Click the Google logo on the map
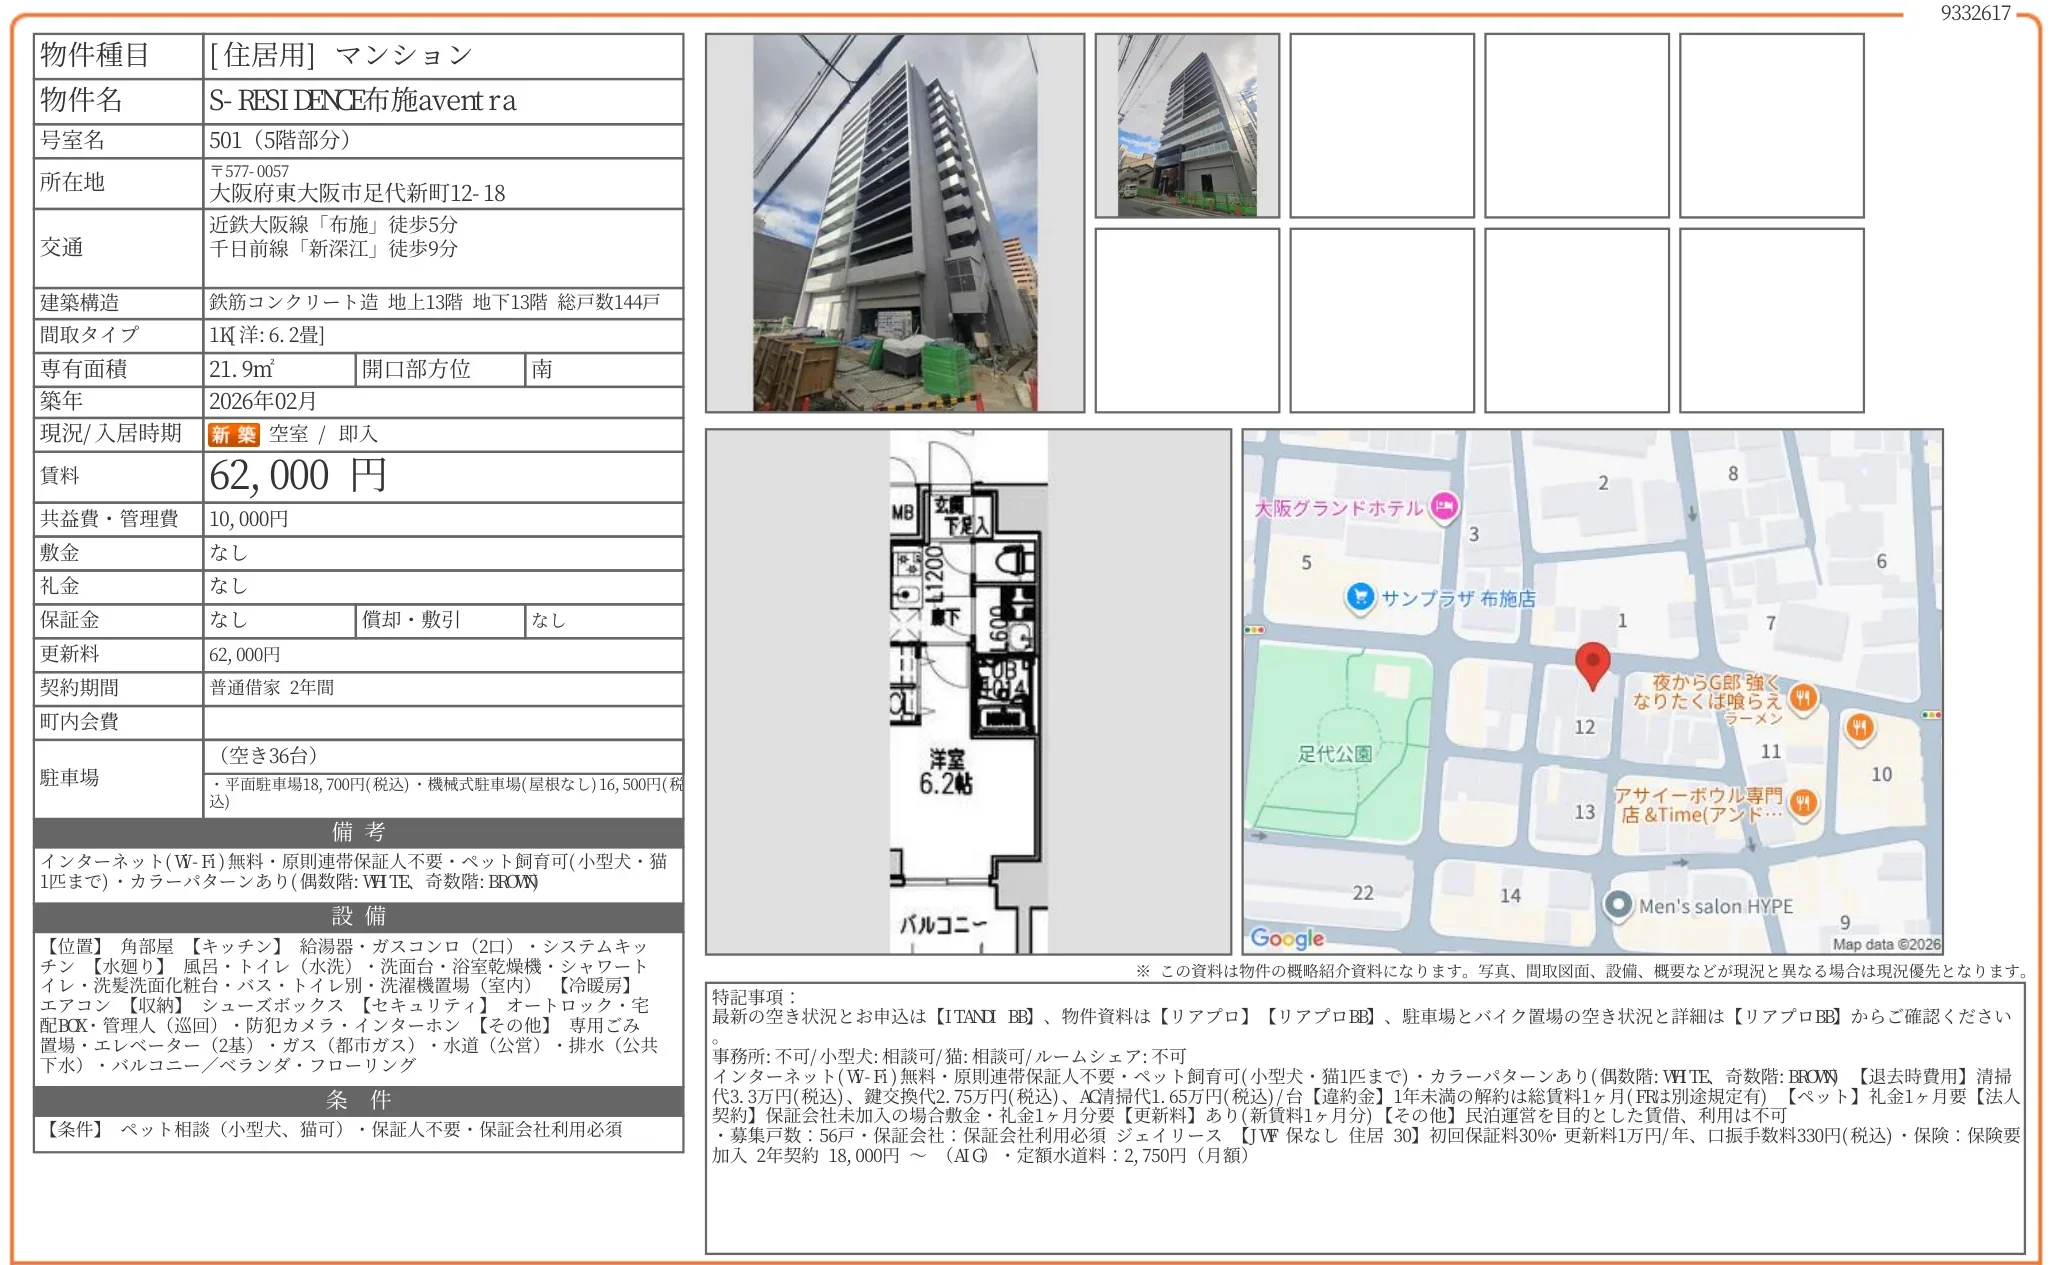 coord(1287,938)
